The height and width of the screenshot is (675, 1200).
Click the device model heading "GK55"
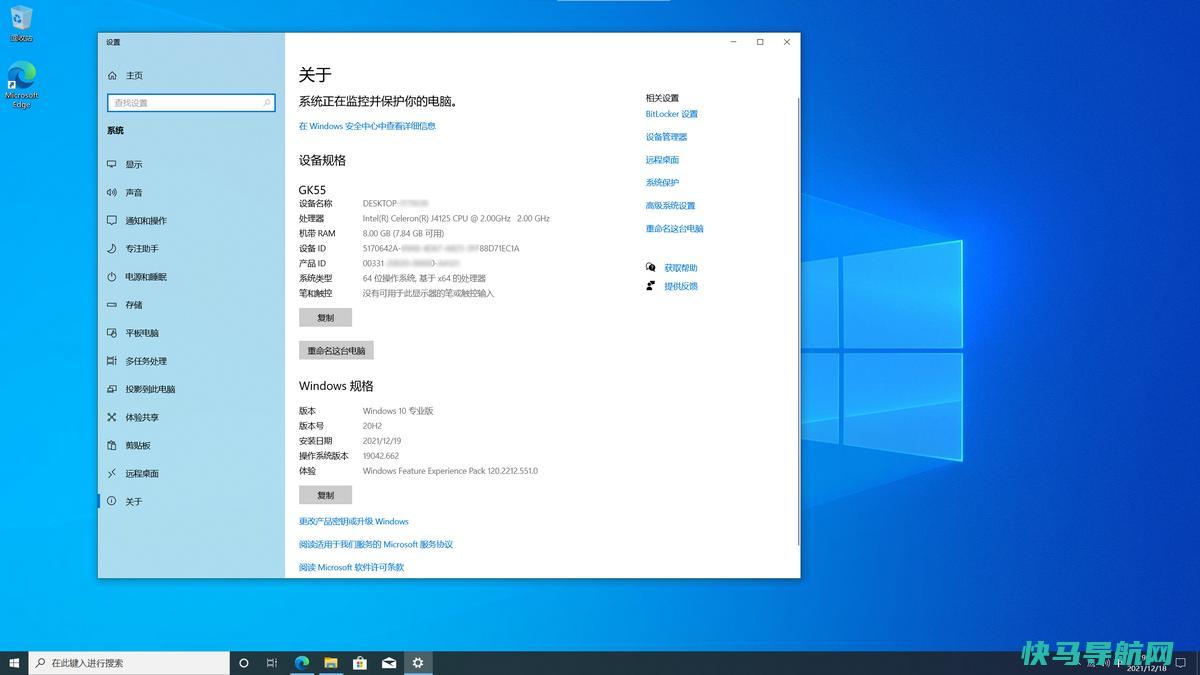point(312,190)
